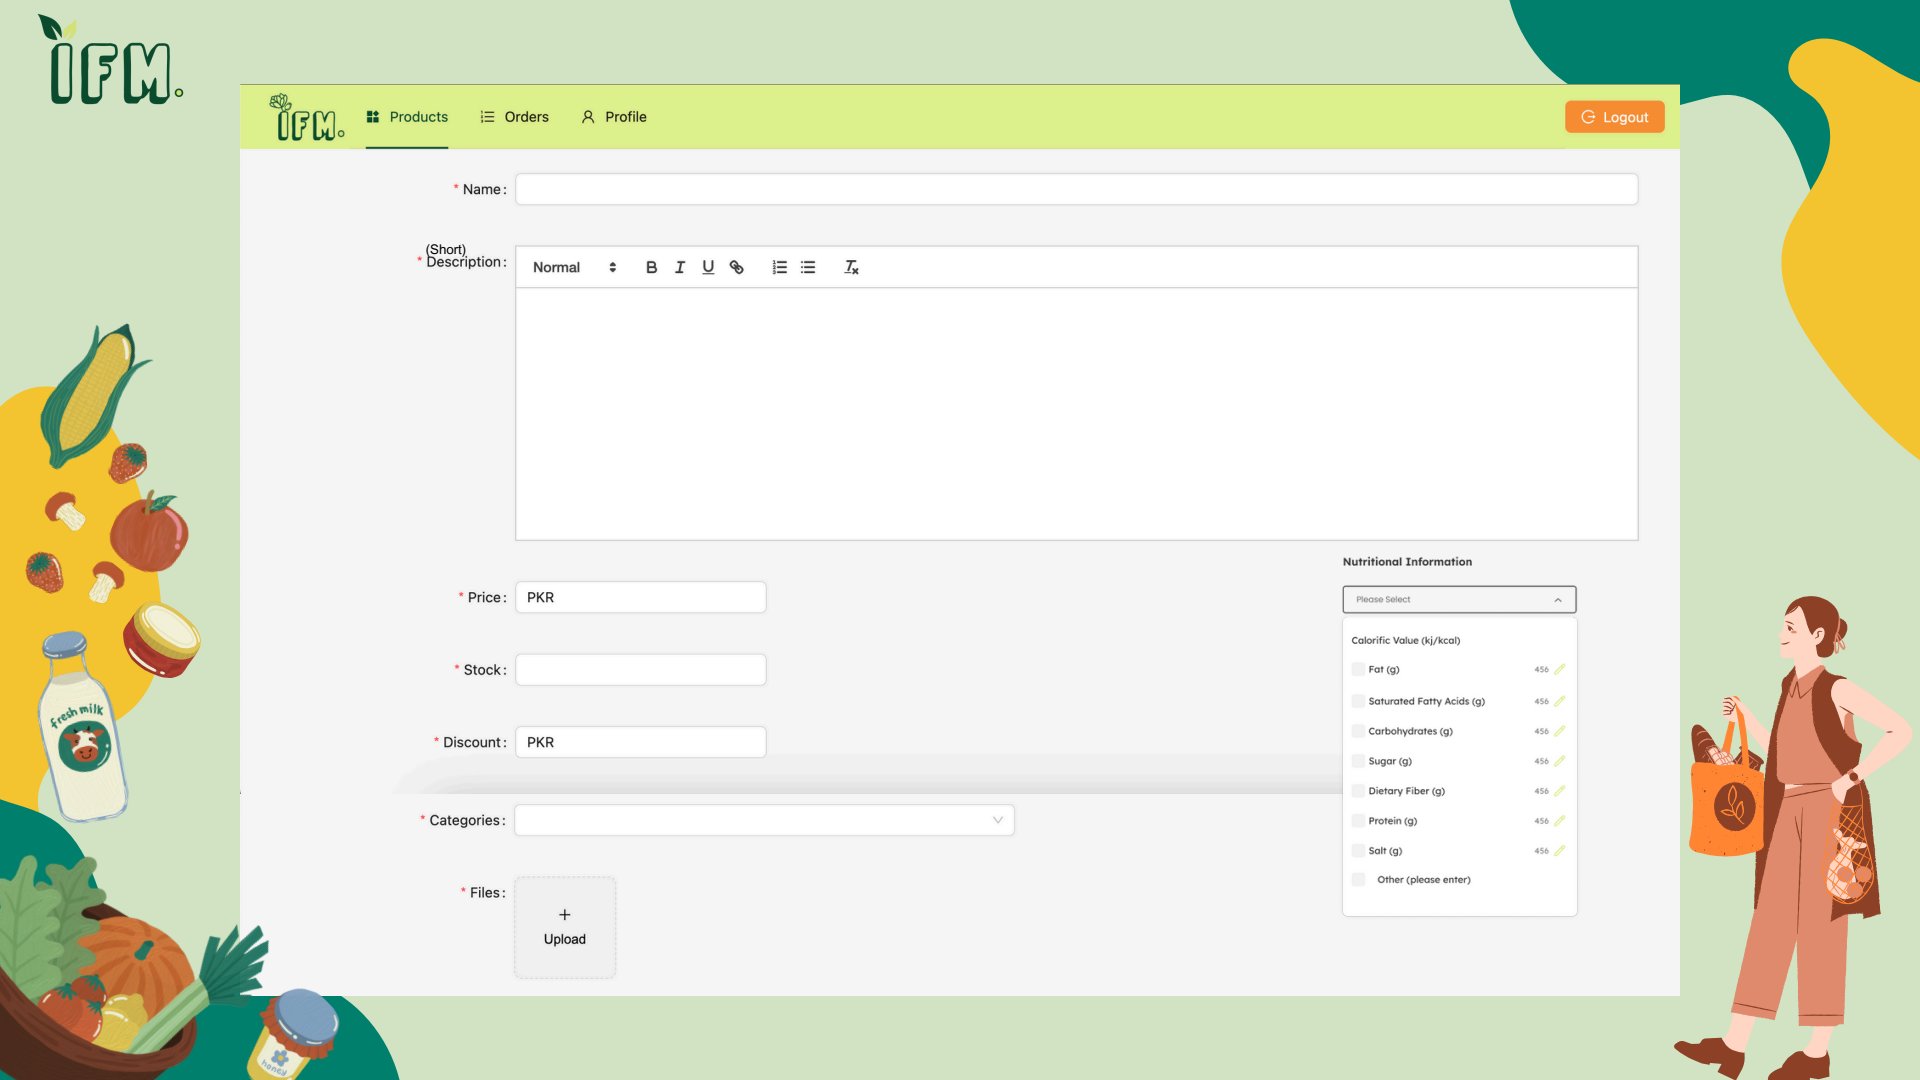Collapse the Nutritional Information Please Select dropdown
The image size is (1920, 1080).
[x=1458, y=599]
